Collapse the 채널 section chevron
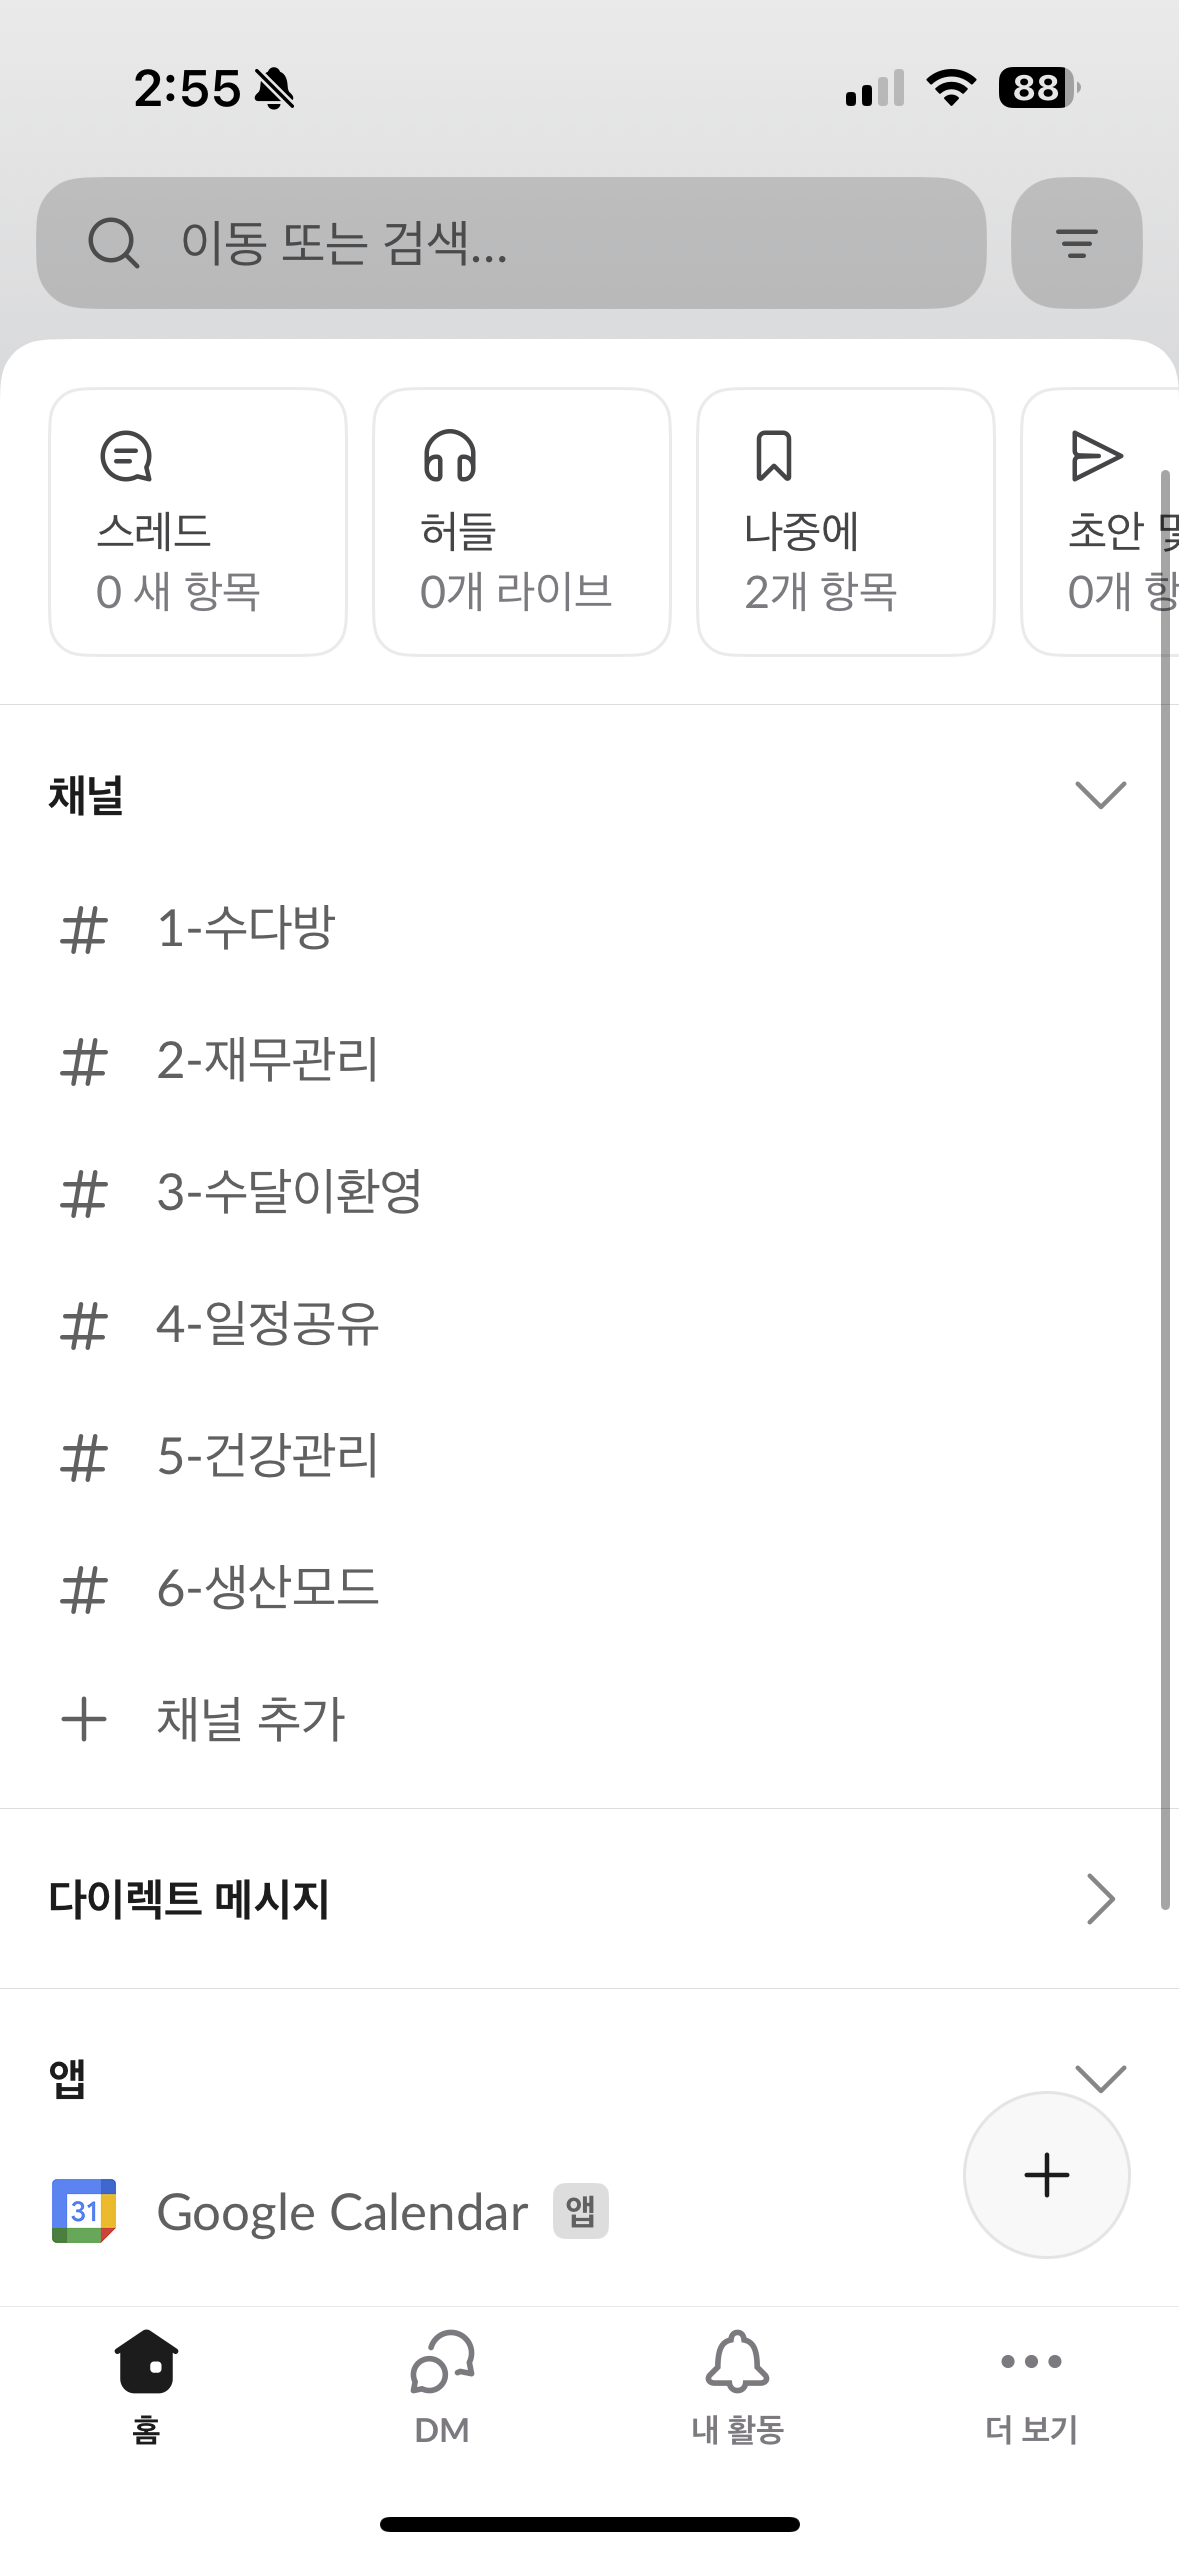Screen dimensions: 1179x2556 1100,795
